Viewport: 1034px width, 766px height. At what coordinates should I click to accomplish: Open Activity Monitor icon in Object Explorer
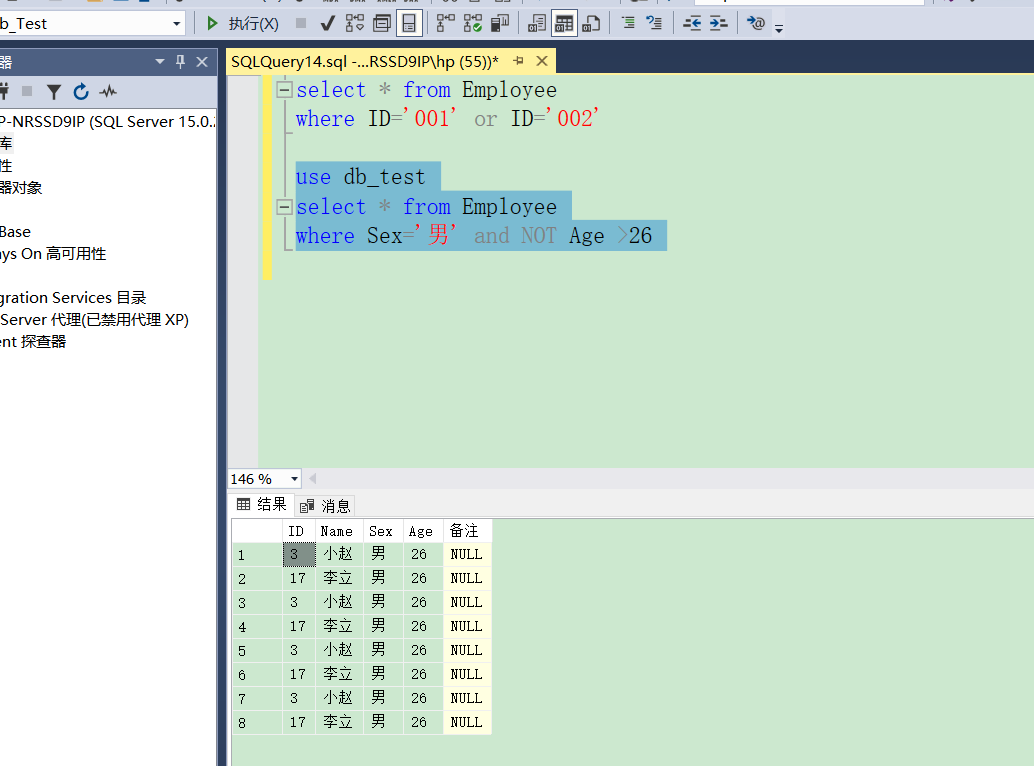[108, 92]
